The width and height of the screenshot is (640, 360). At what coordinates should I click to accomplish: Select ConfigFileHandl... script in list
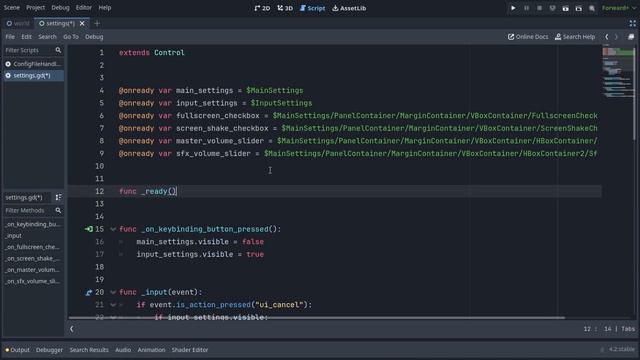point(33,64)
